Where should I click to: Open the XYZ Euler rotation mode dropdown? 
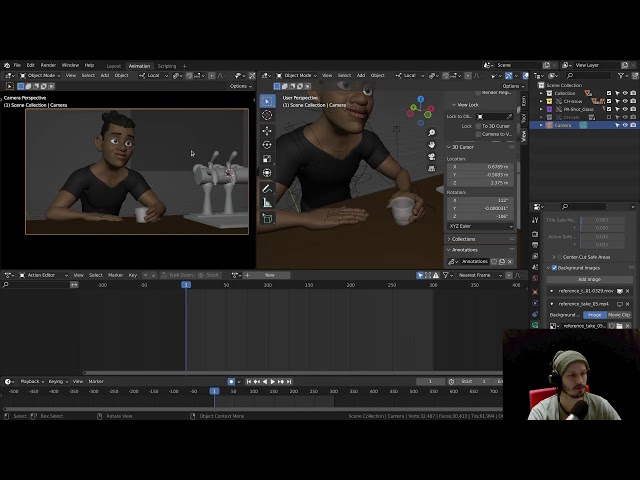click(x=481, y=226)
